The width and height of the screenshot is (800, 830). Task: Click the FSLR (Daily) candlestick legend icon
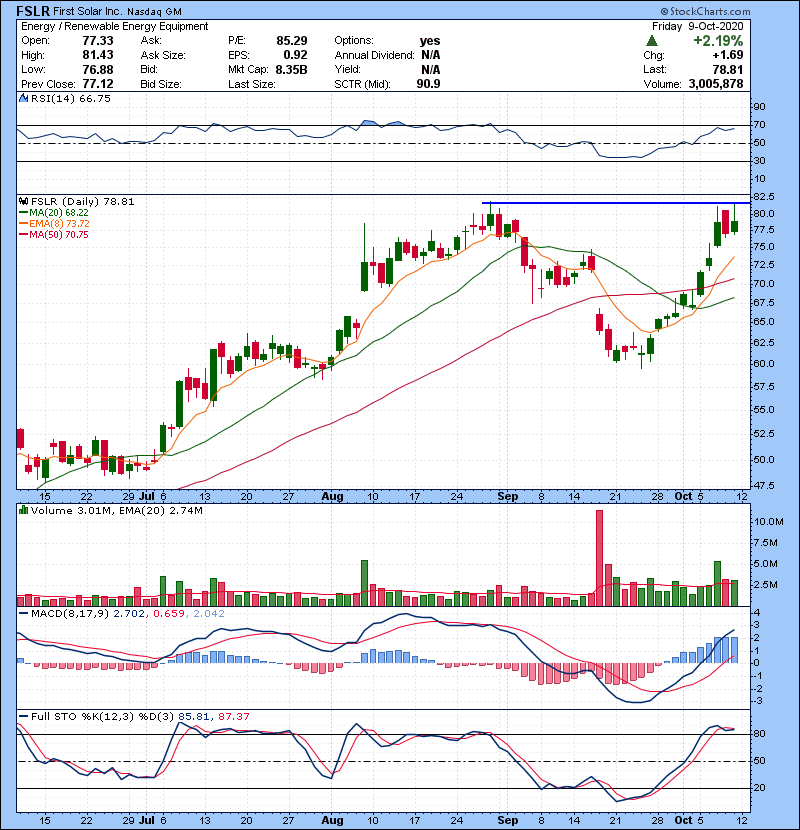pyautogui.click(x=24, y=201)
